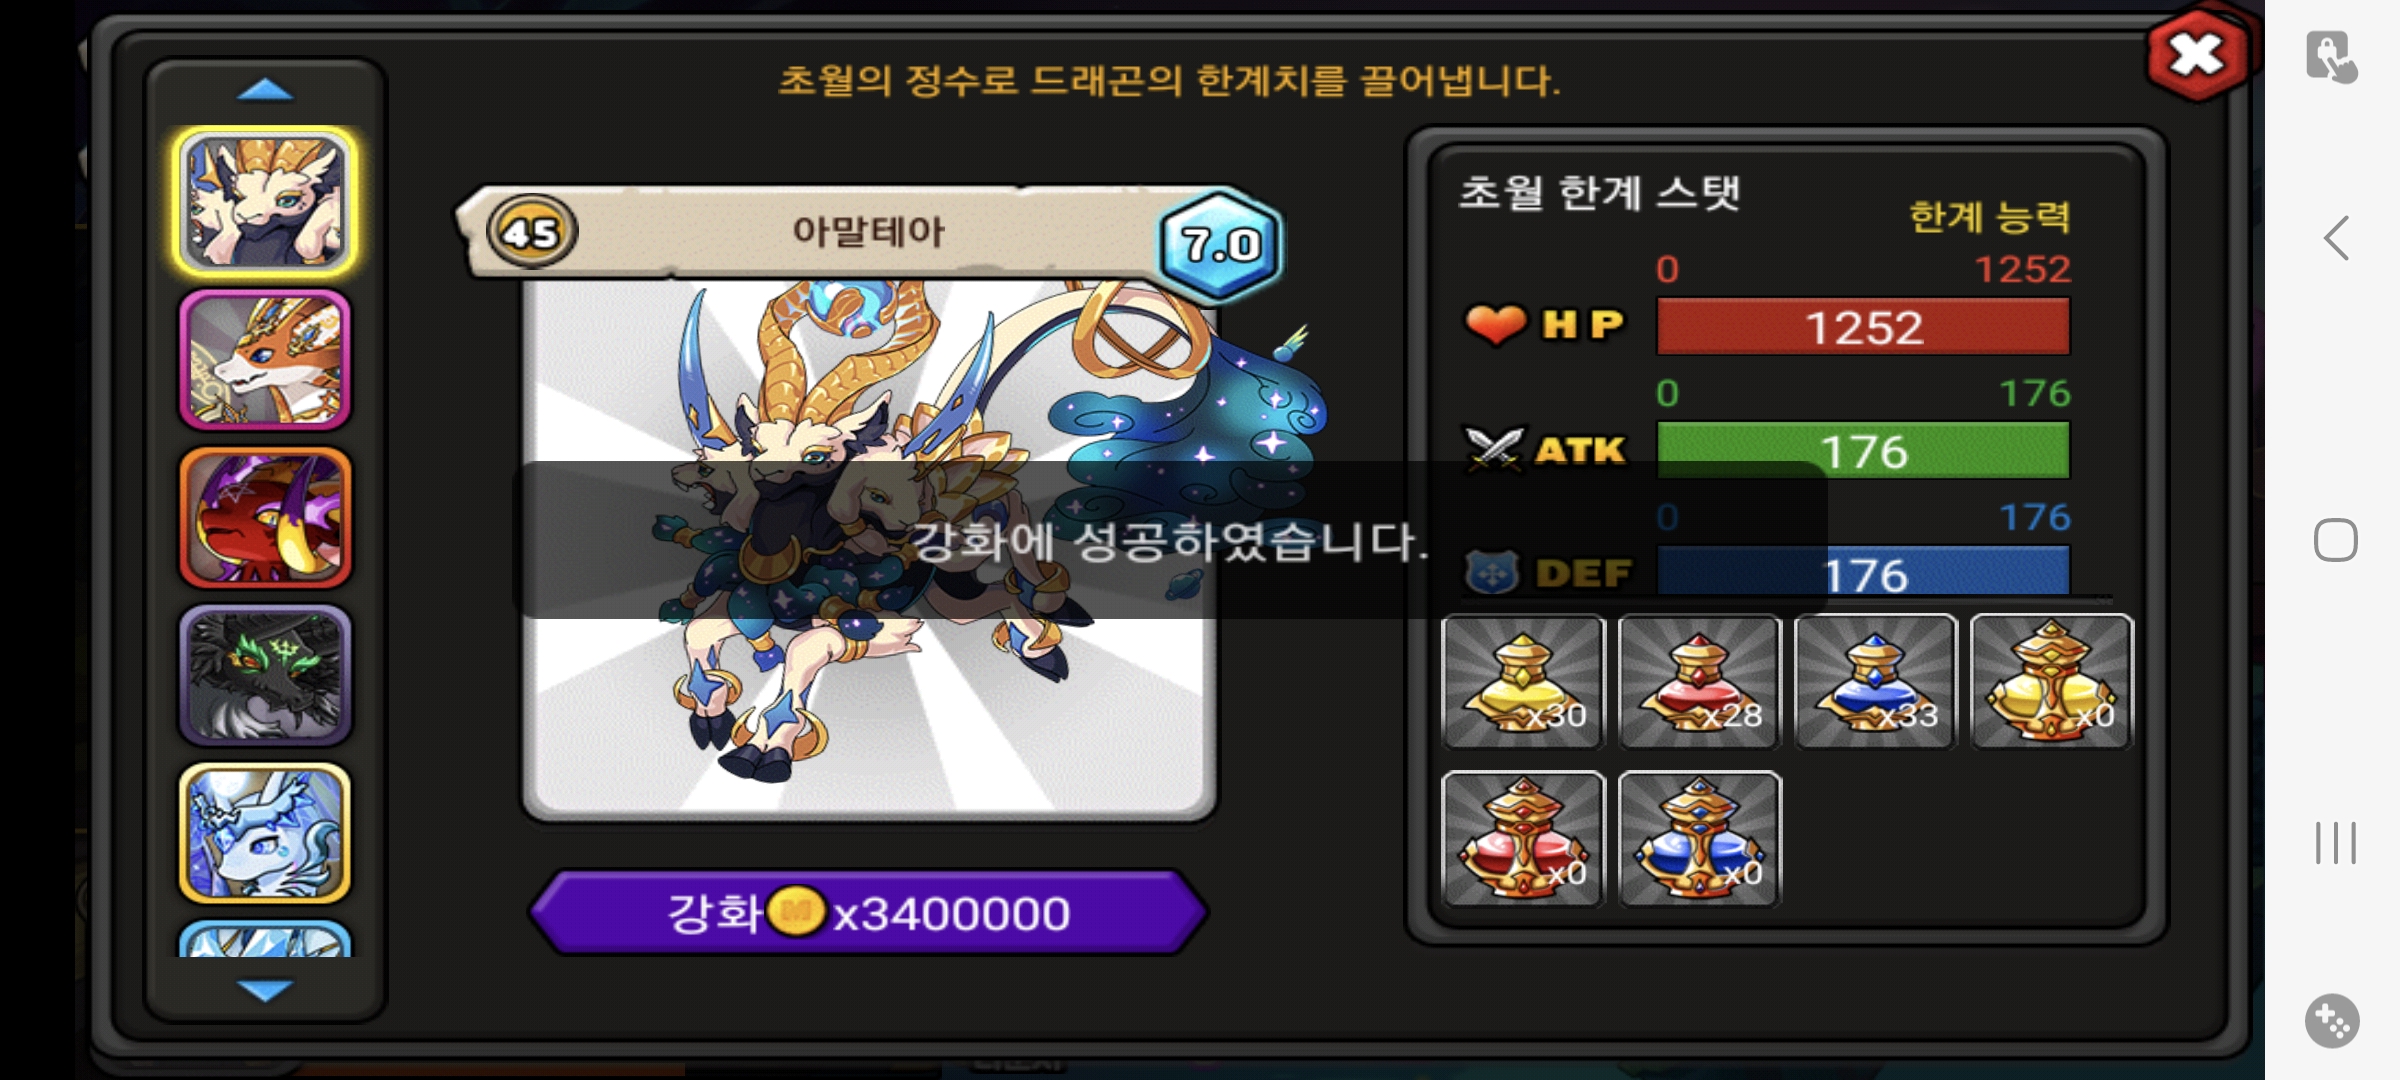This screenshot has width=2400, height=1080.
Task: Select the red essence potion x28
Action: coord(1699,681)
